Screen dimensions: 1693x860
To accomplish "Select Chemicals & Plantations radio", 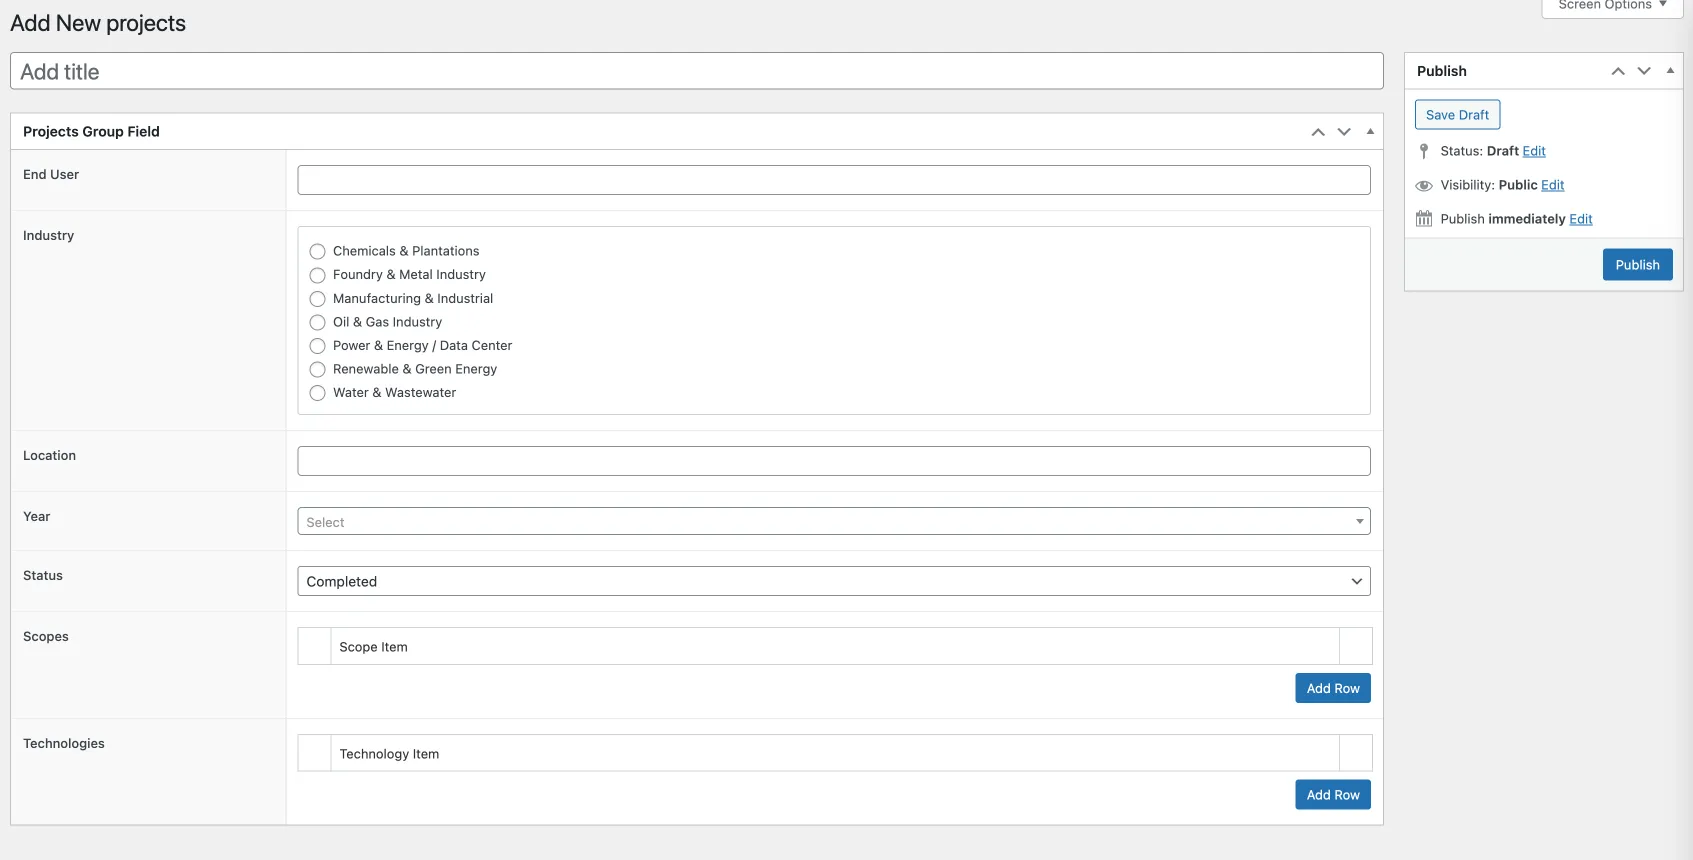I will click(x=317, y=251).
